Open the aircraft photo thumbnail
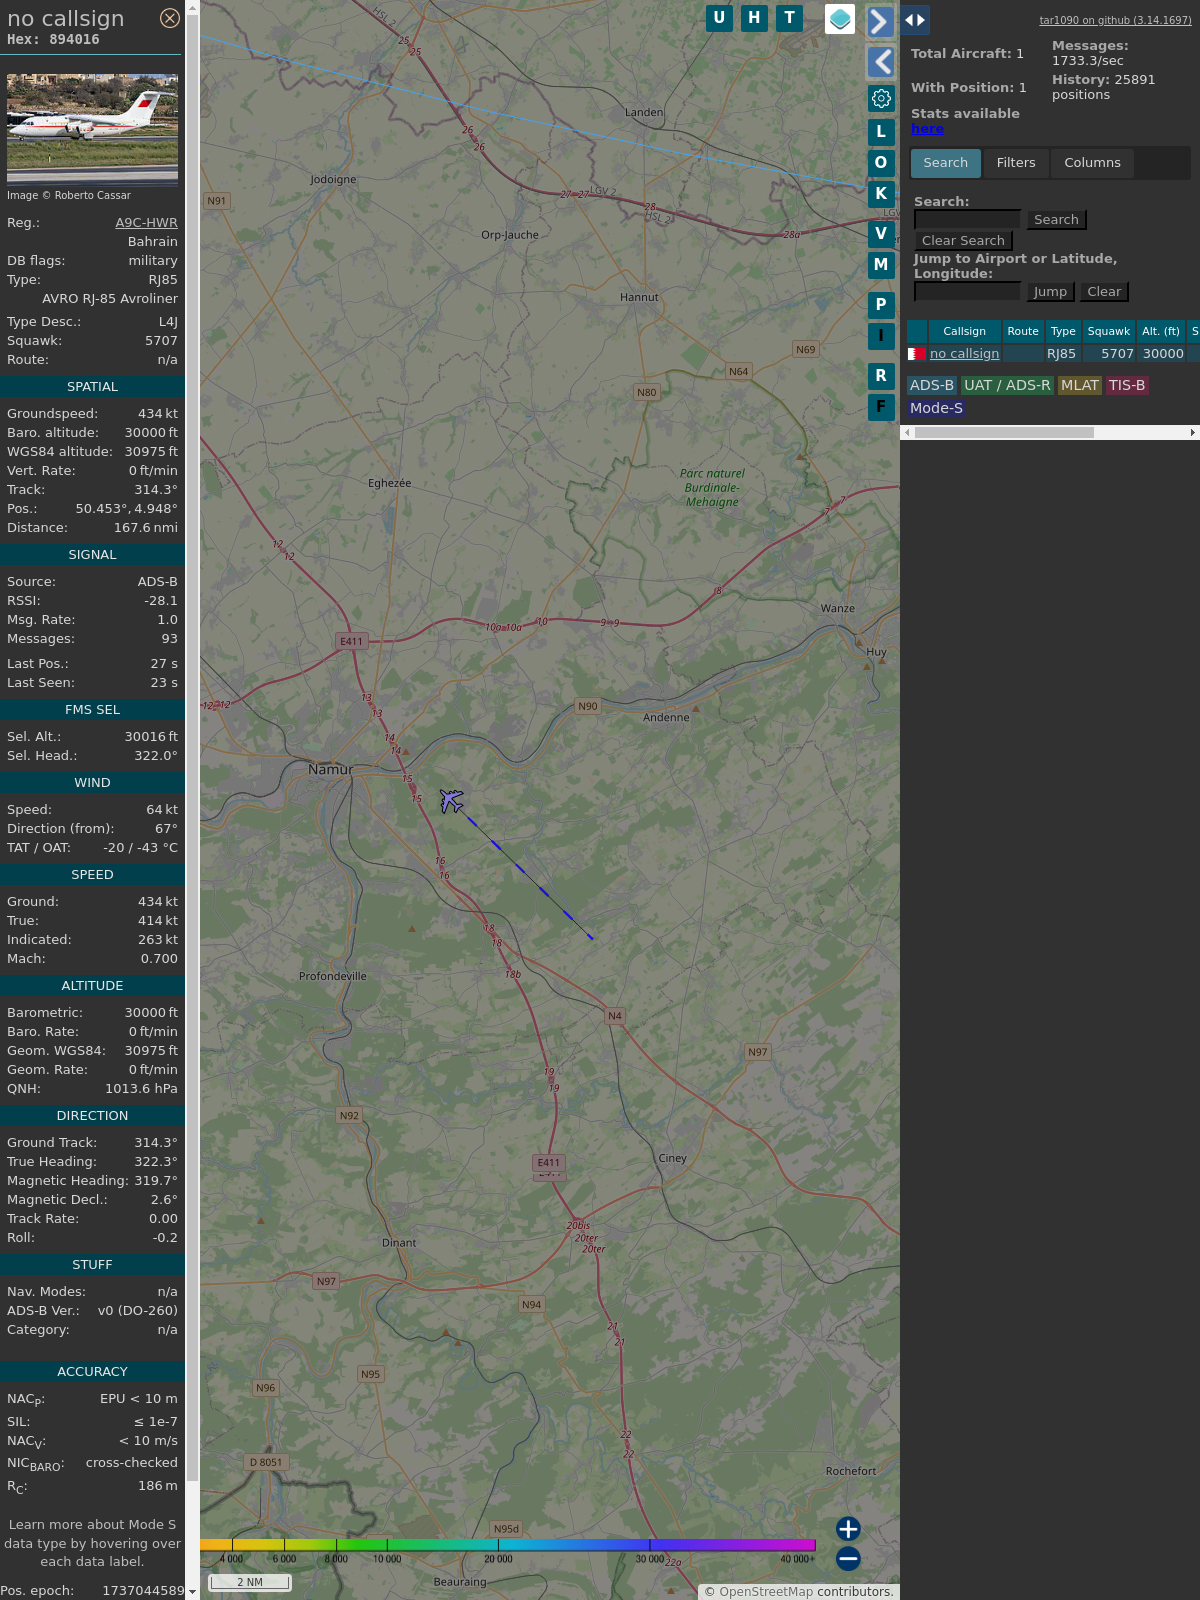This screenshot has height=1600, width=1200. point(92,129)
